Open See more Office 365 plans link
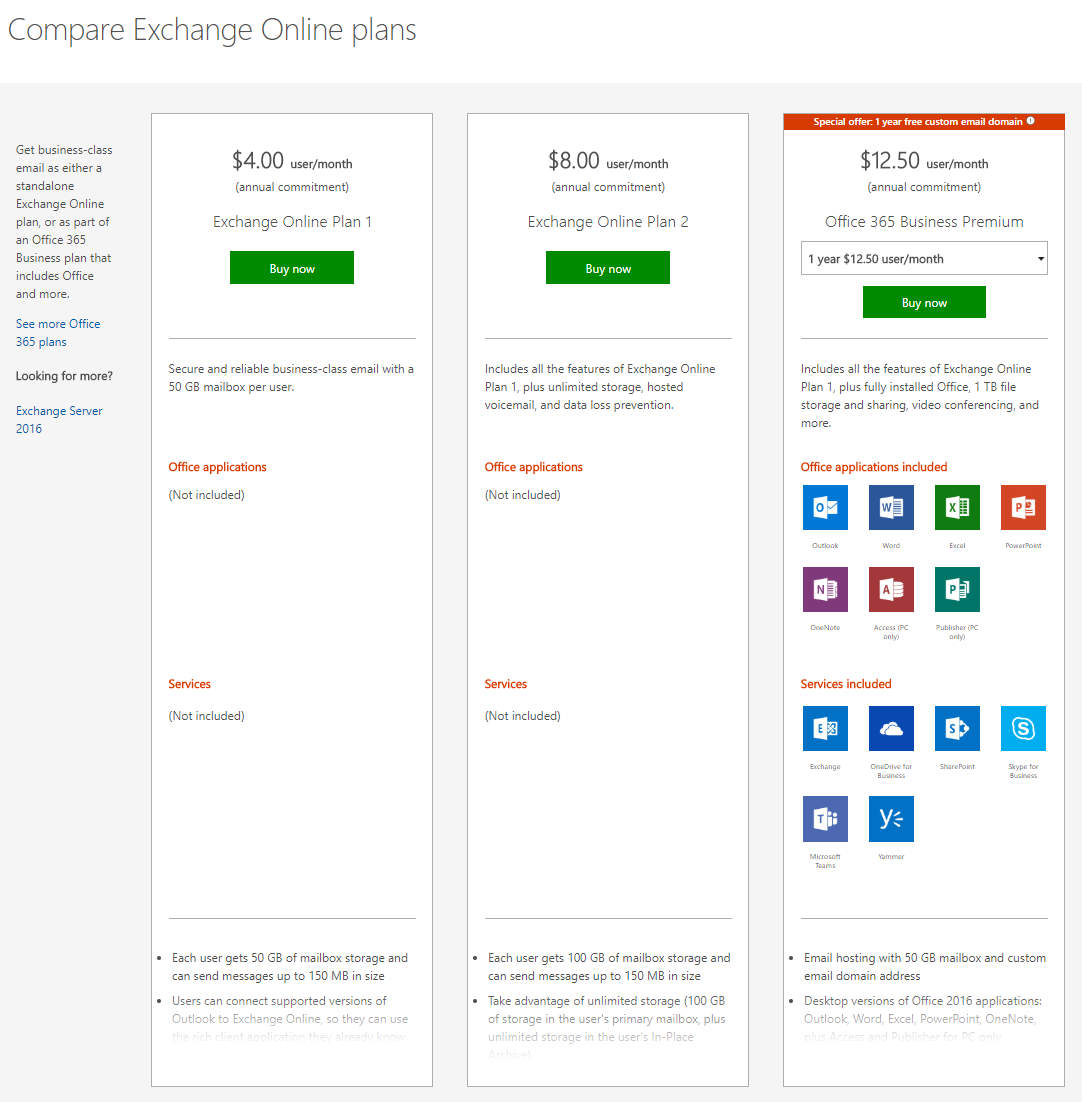Screen dimensions: 1082x1102 tap(58, 333)
